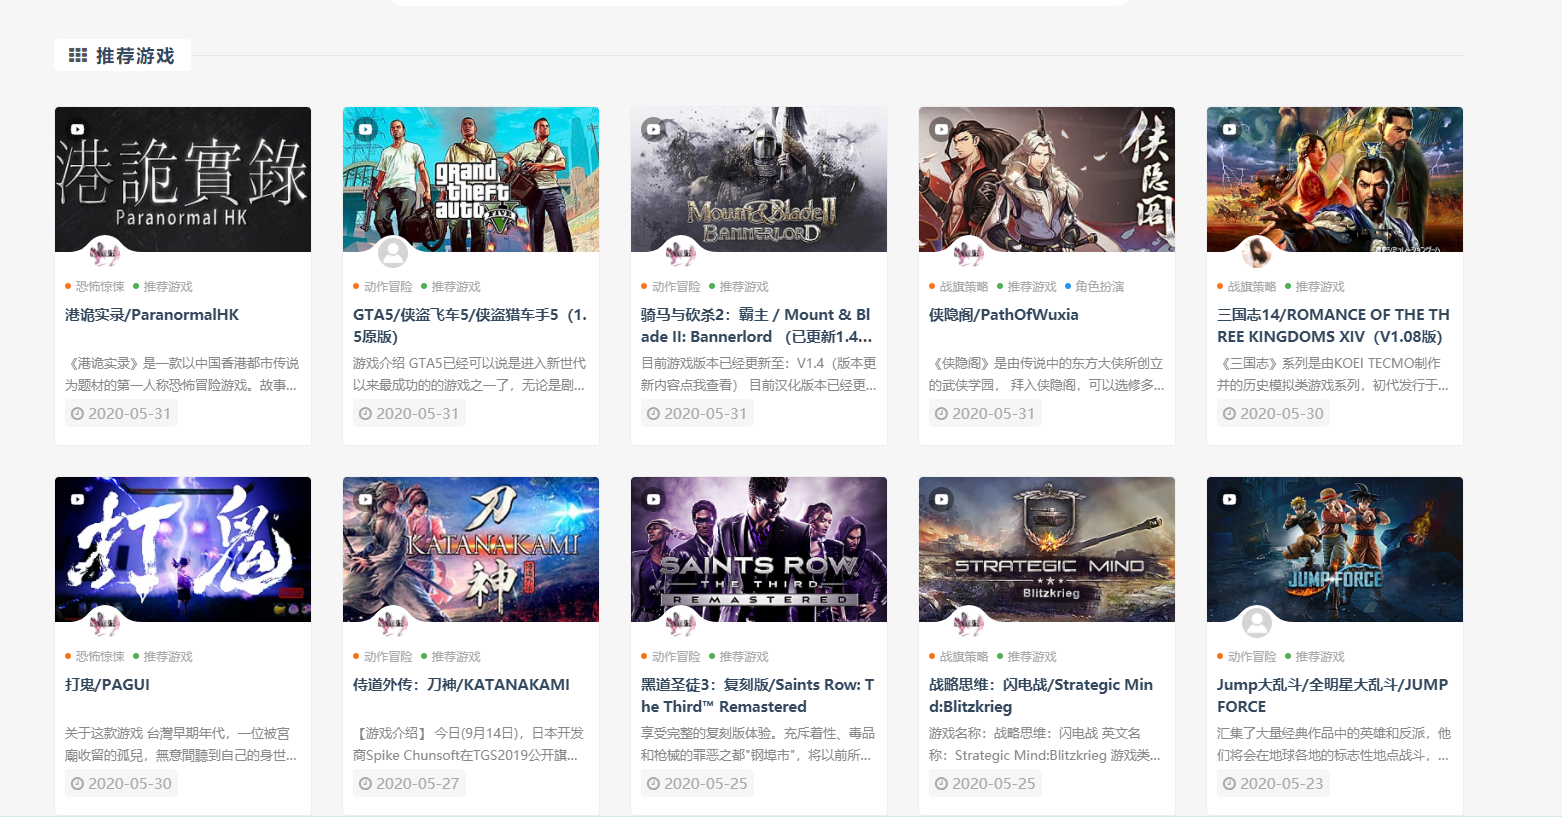The width and height of the screenshot is (1562, 817).
Task: Click the Paranormal HK cover image
Action: (183, 179)
